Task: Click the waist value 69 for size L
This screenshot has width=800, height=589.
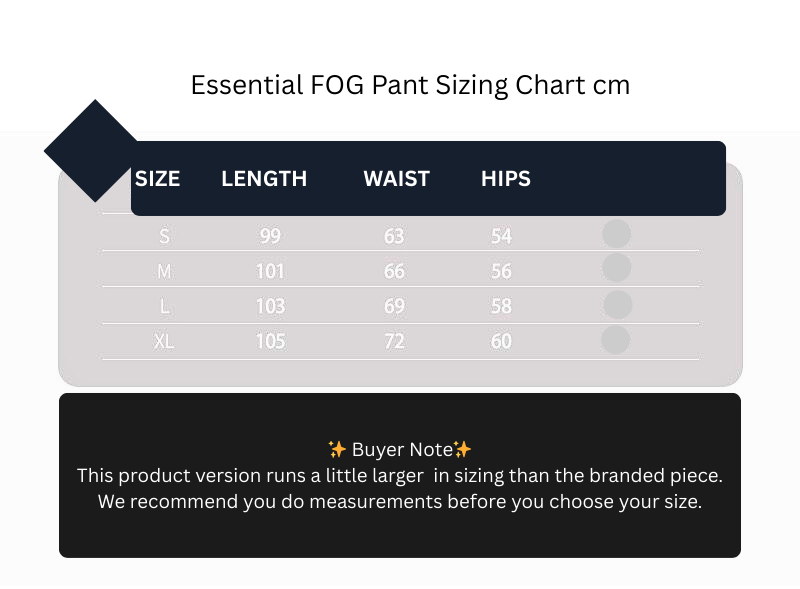Action: tap(394, 306)
